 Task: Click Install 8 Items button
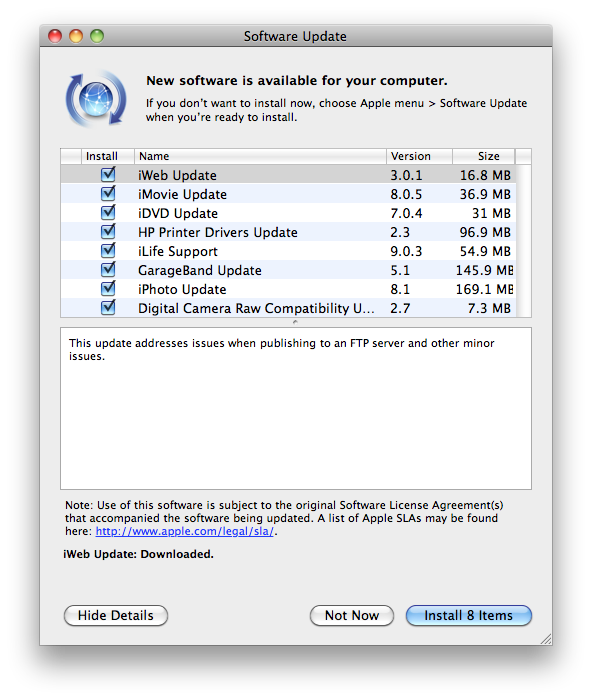(x=469, y=615)
